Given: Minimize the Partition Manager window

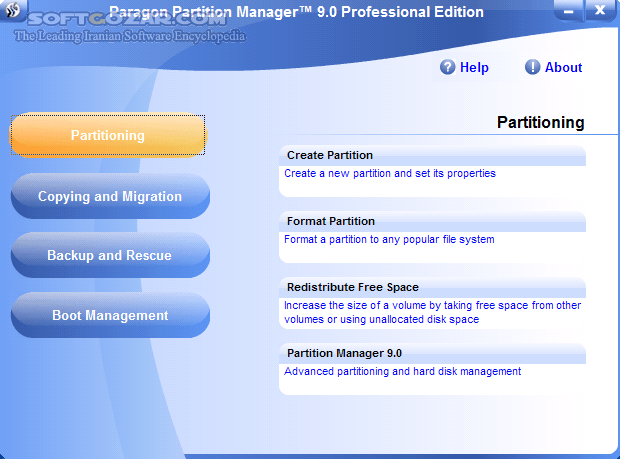Looking at the screenshot, I should (569, 10).
